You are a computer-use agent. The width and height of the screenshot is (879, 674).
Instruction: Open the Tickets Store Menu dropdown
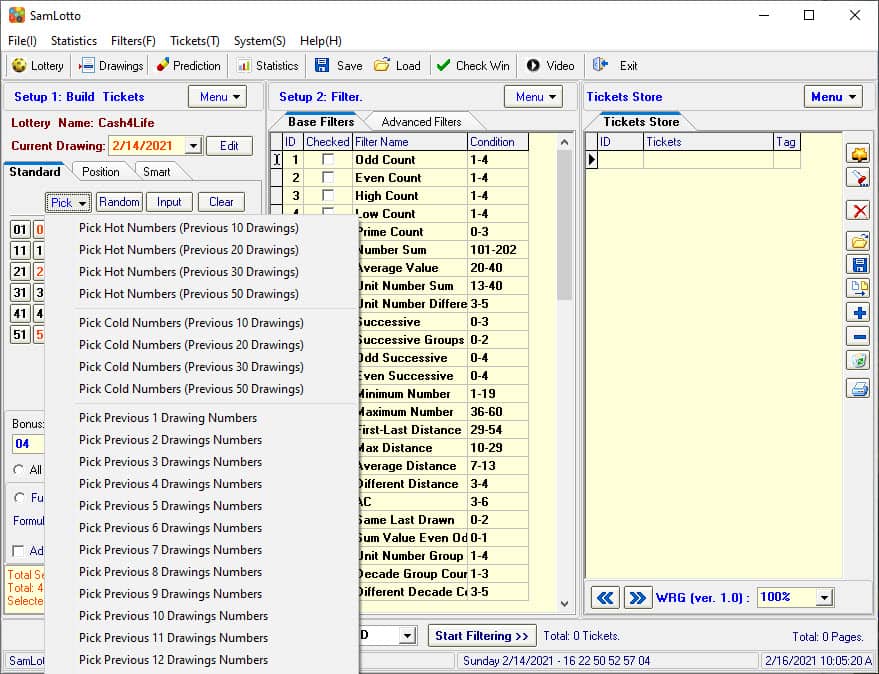[x=833, y=97]
